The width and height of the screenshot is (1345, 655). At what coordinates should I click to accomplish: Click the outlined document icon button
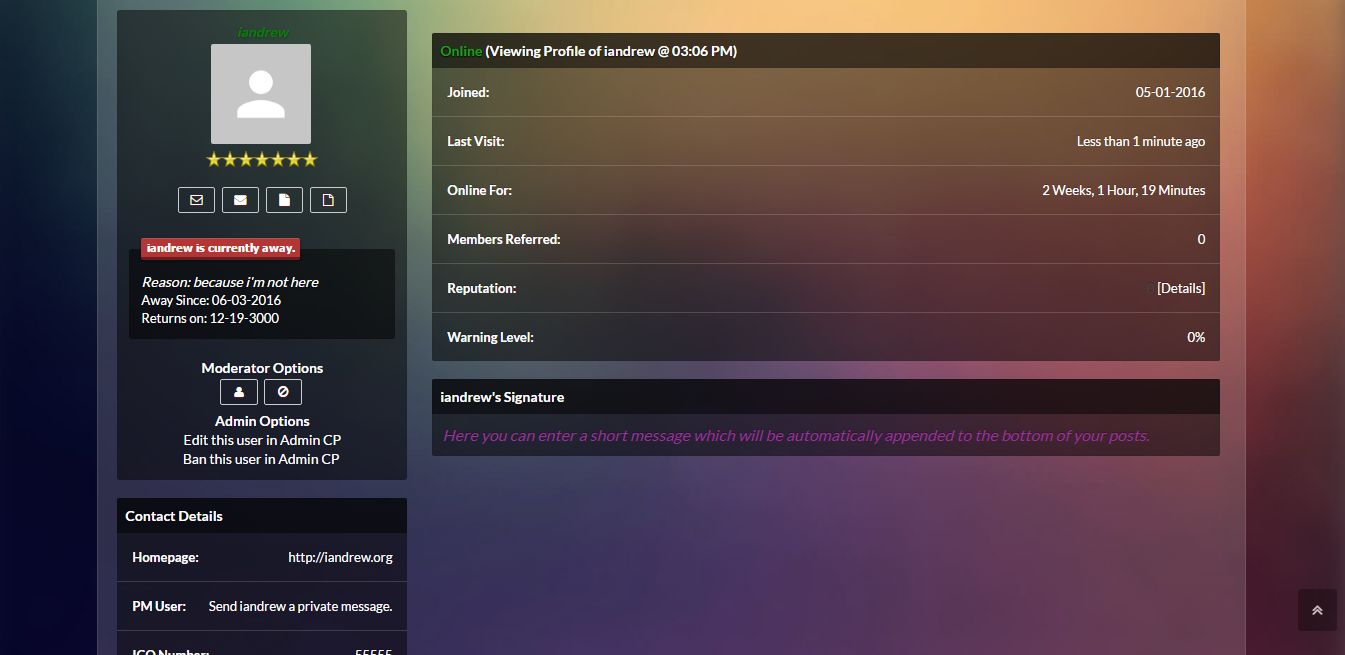328,200
